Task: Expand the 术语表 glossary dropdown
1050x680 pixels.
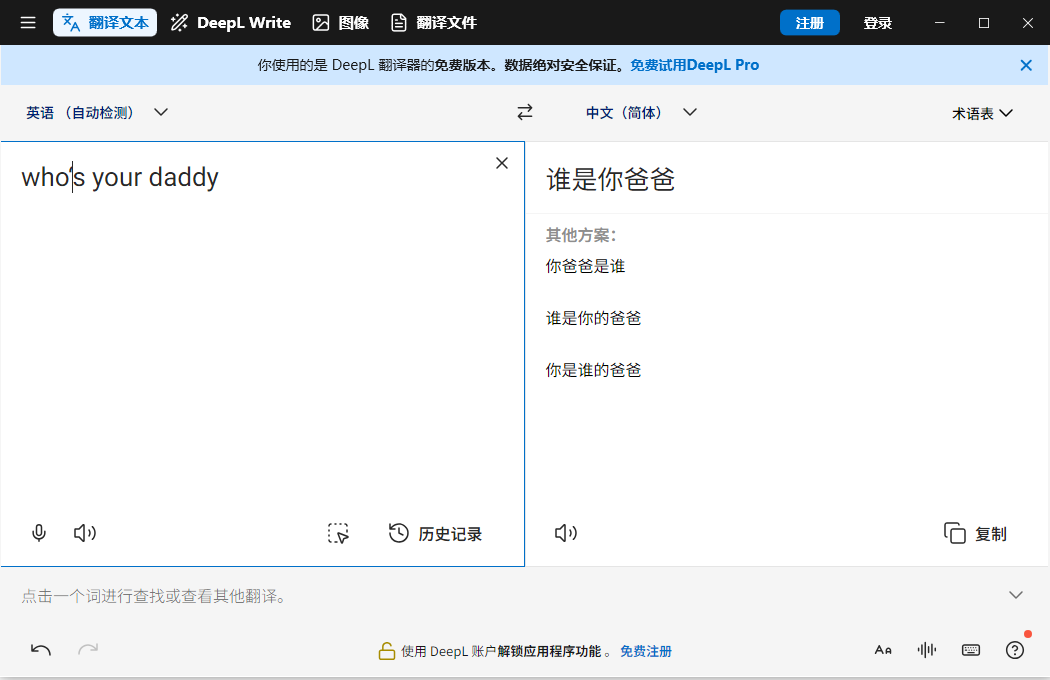Action: pos(982,113)
